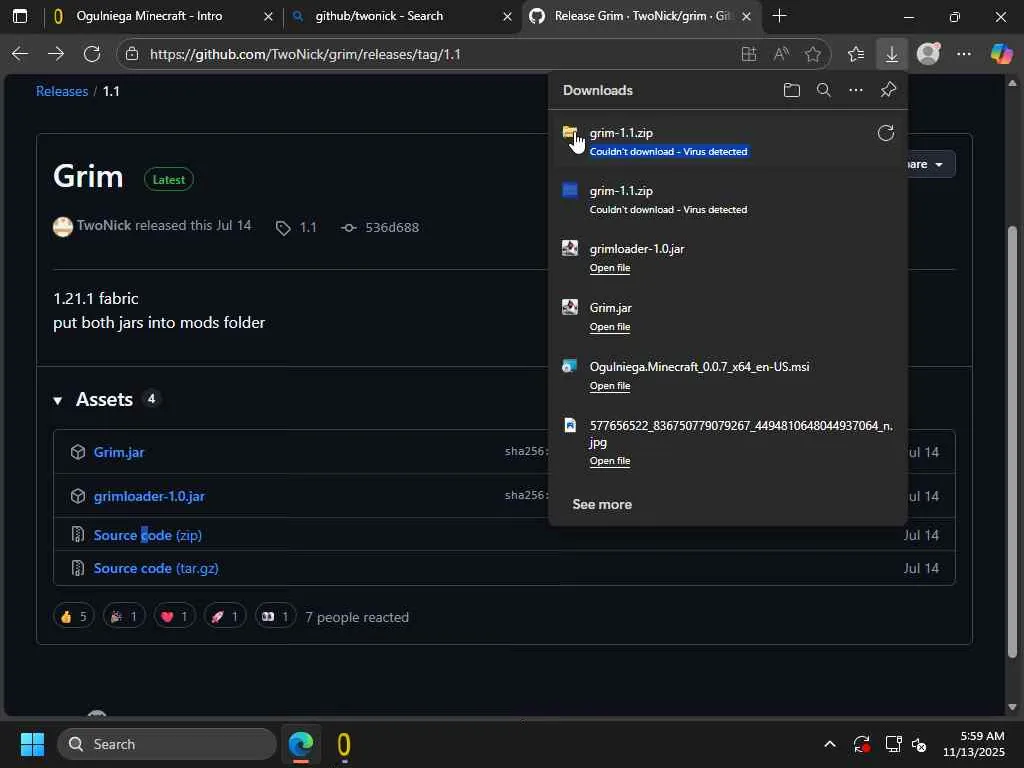The image size is (1024, 768).
Task: Click See more in the Downloads panel
Action: click(602, 504)
